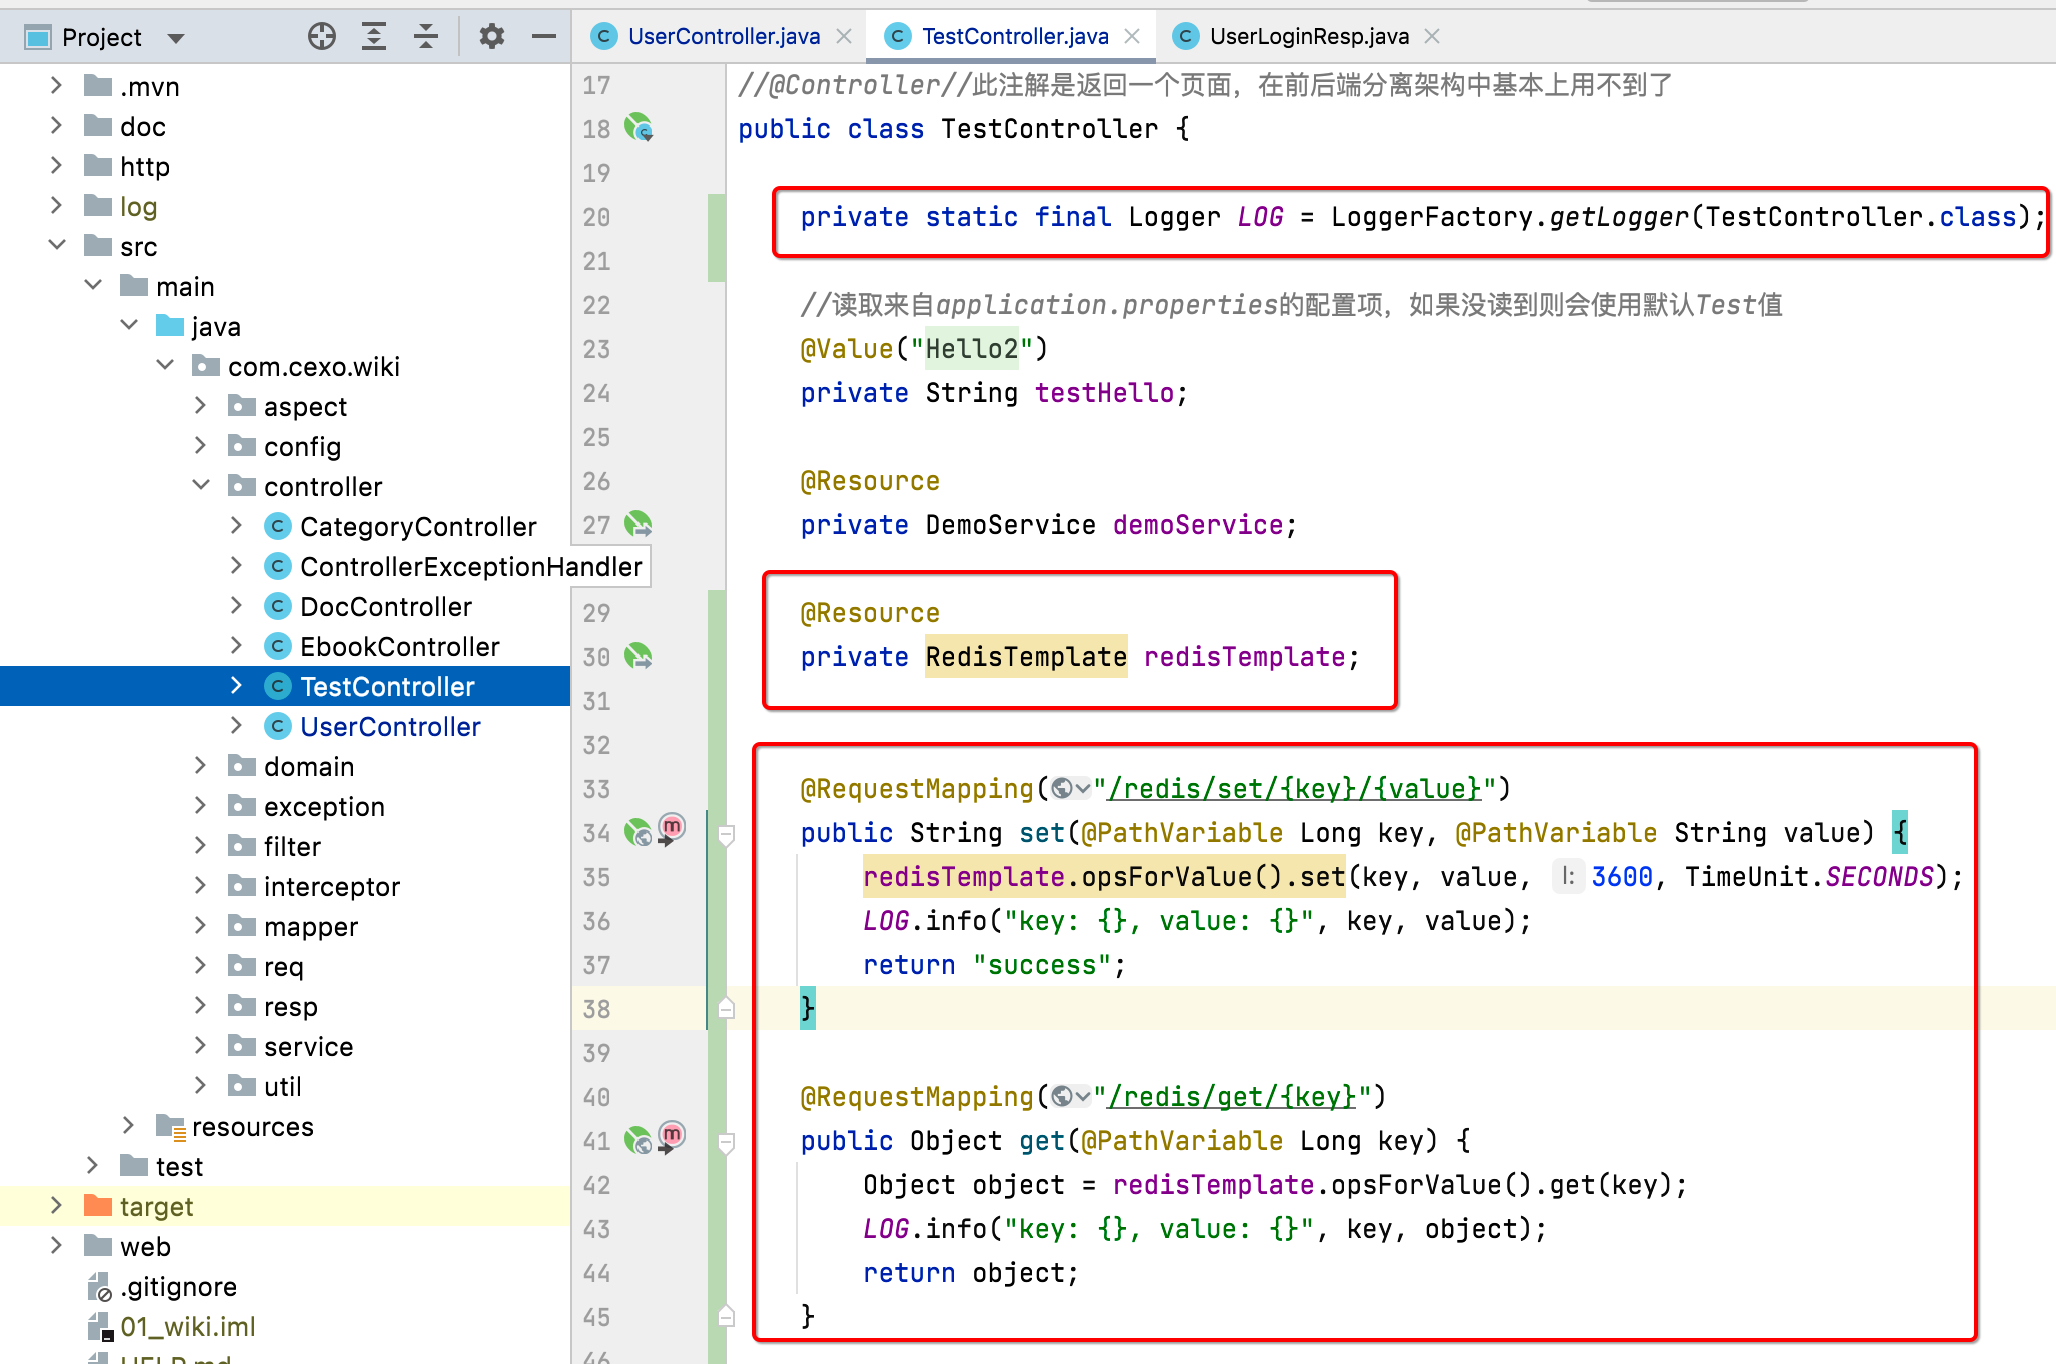The height and width of the screenshot is (1364, 2056).
Task: Open the /redis/get/{key} URL link
Action: click(1232, 1097)
